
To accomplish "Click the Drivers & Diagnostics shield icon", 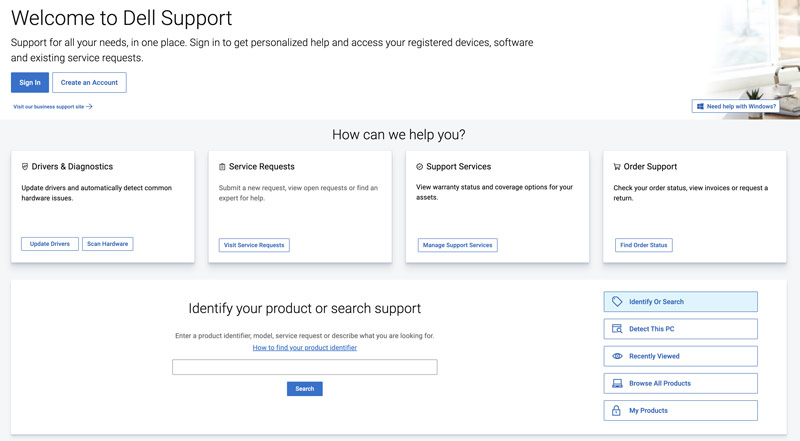I will coord(25,166).
